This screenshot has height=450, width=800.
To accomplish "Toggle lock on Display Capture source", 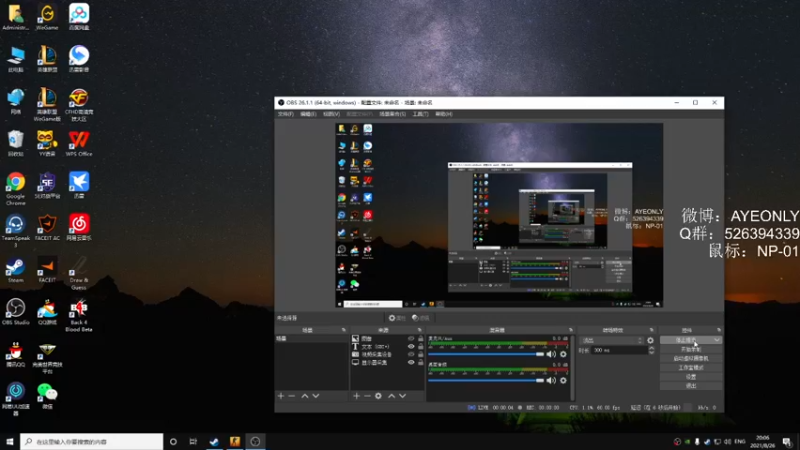I will [420, 363].
